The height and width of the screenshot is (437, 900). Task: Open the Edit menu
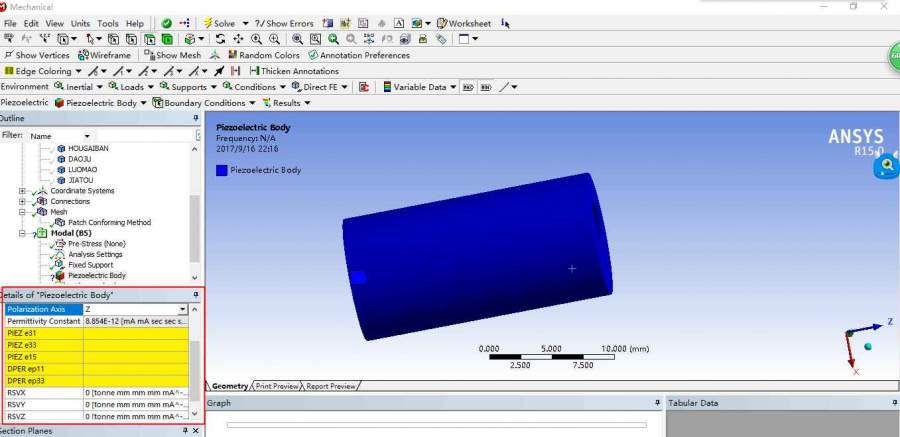[31, 24]
